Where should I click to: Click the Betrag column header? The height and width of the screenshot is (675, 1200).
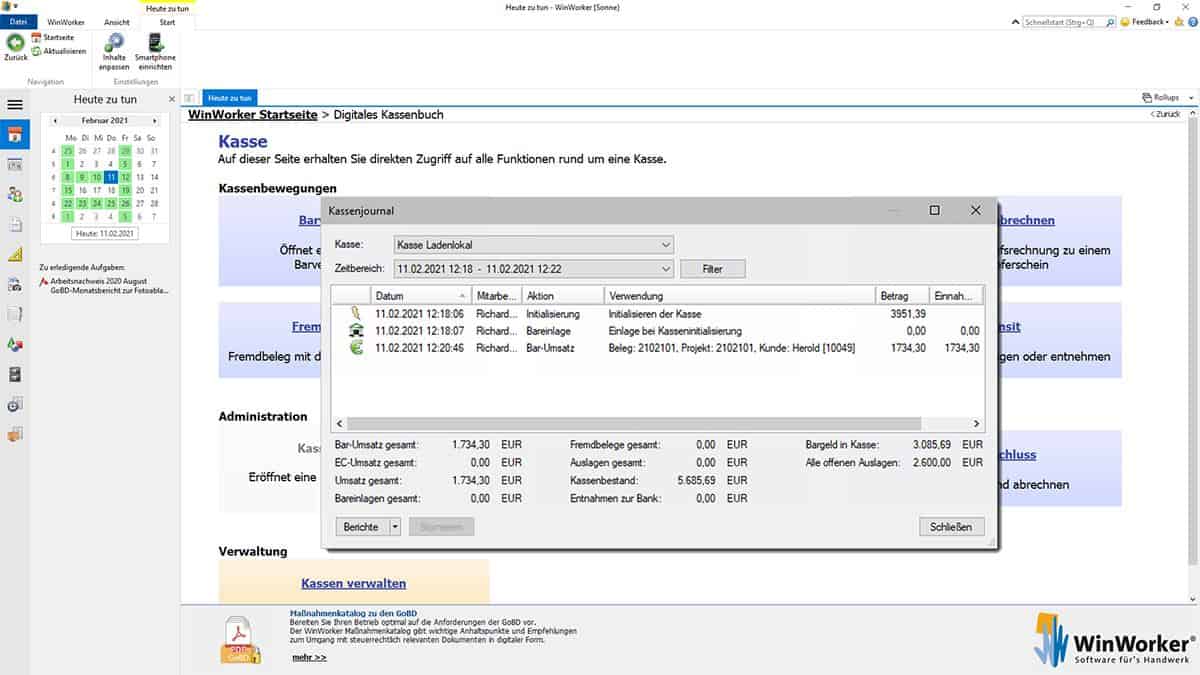coord(902,296)
